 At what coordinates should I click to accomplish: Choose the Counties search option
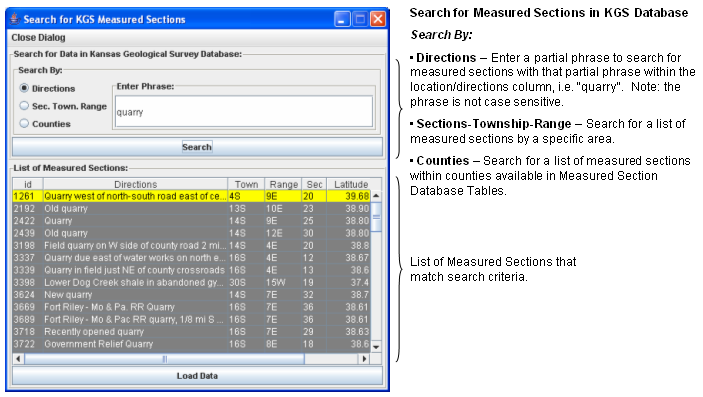point(24,123)
